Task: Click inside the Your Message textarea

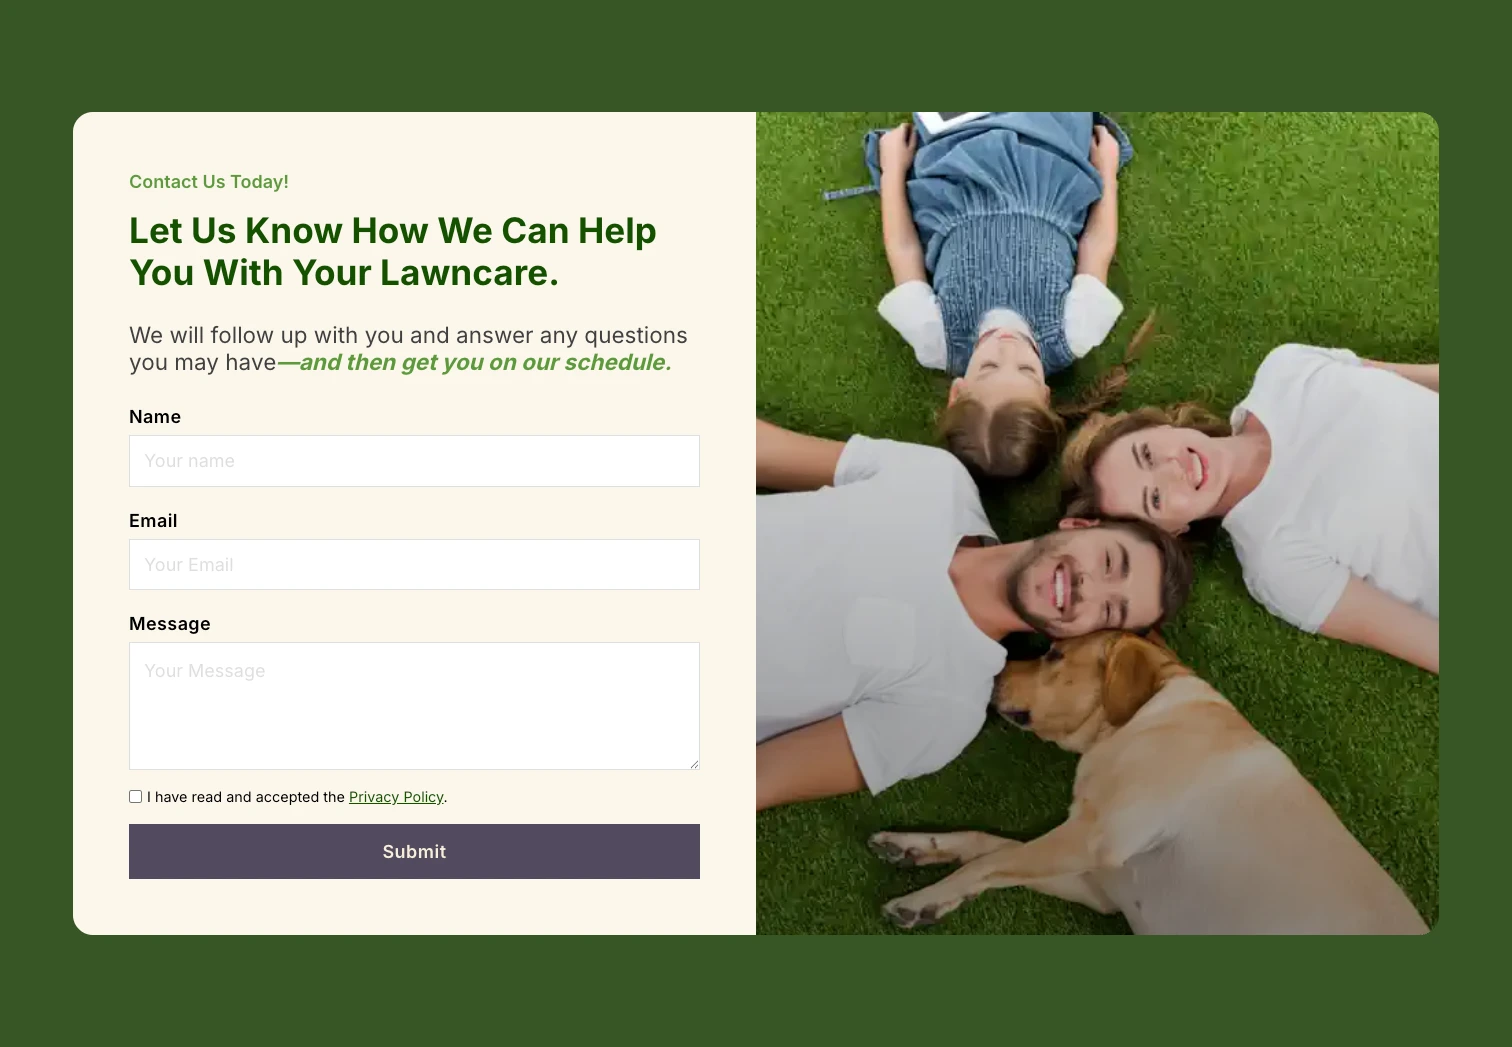Action: (414, 706)
